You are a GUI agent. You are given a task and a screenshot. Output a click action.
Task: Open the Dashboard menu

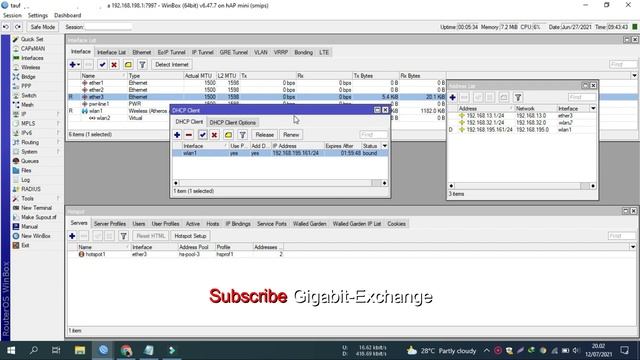(x=68, y=16)
